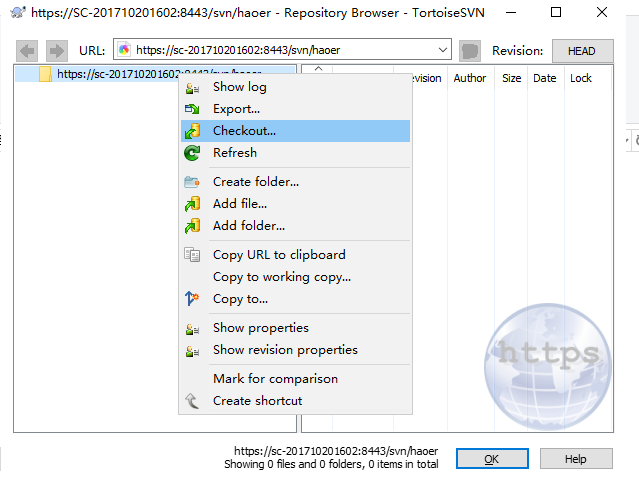Screen dimensions: 639x477
Task: Sort by the Author column header
Action: click(470, 78)
